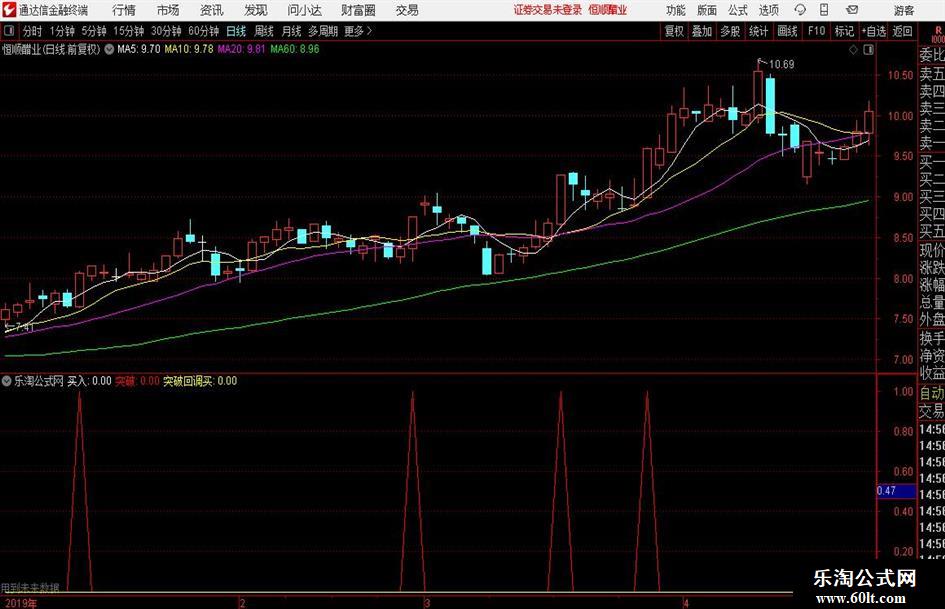Screen dimensions: 945x609
Task: Open the 公式 menu
Action: (738, 10)
